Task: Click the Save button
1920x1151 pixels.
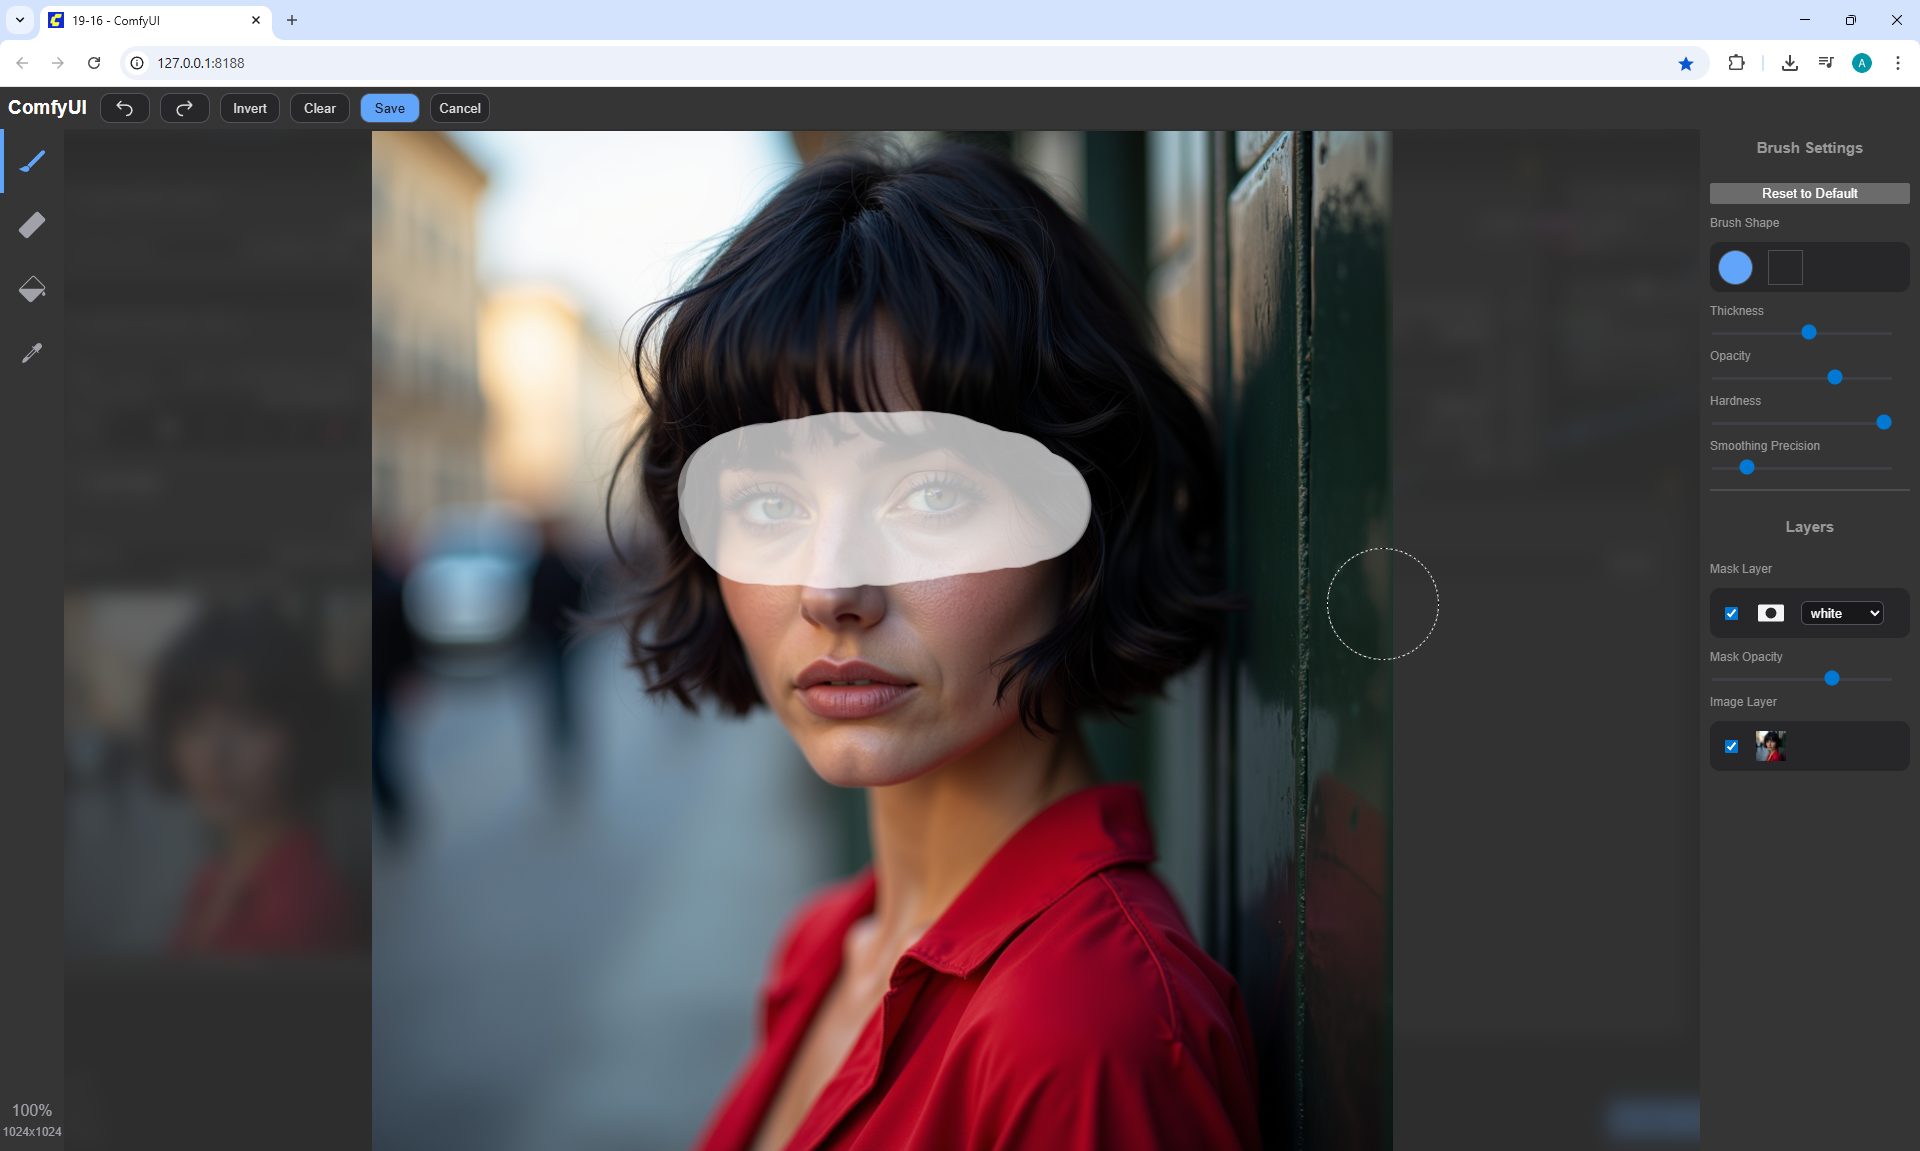Action: 389,108
